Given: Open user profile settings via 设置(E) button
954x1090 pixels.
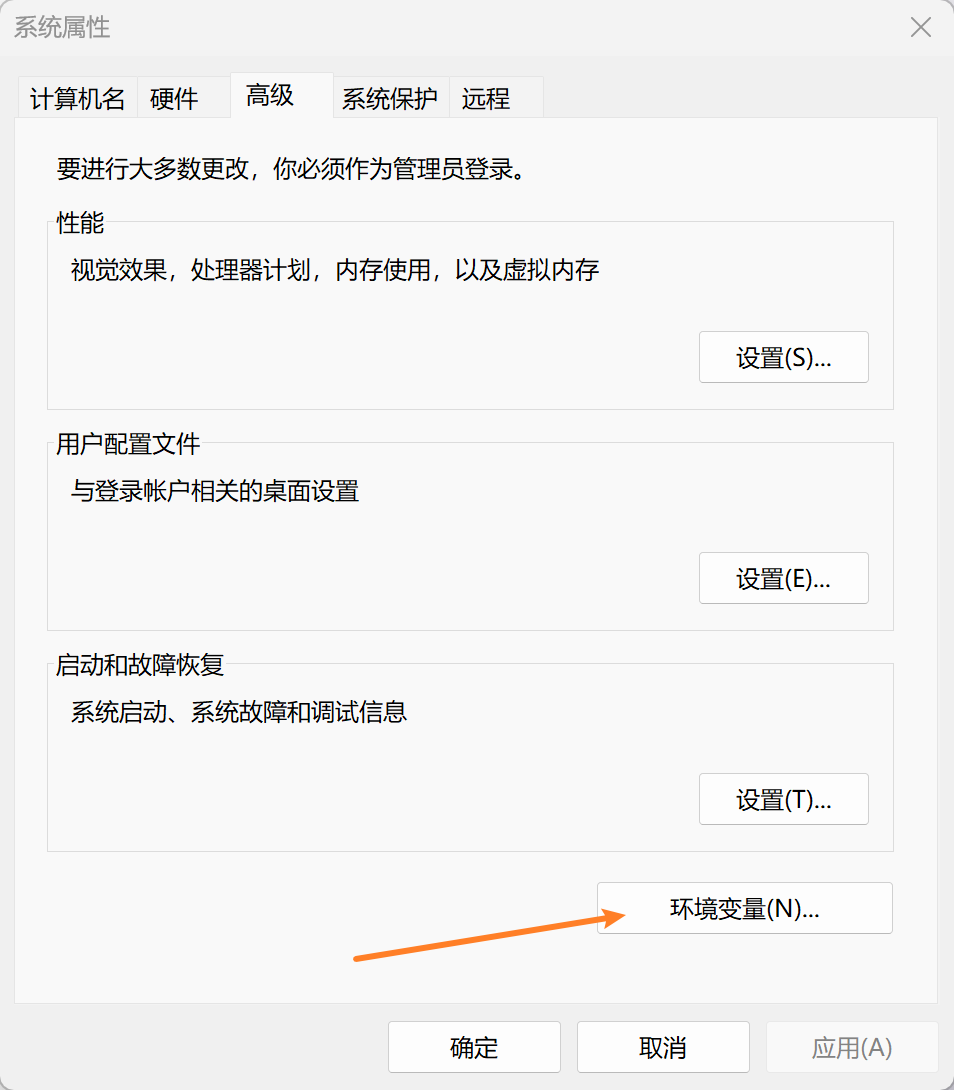Looking at the screenshot, I should [x=783, y=578].
